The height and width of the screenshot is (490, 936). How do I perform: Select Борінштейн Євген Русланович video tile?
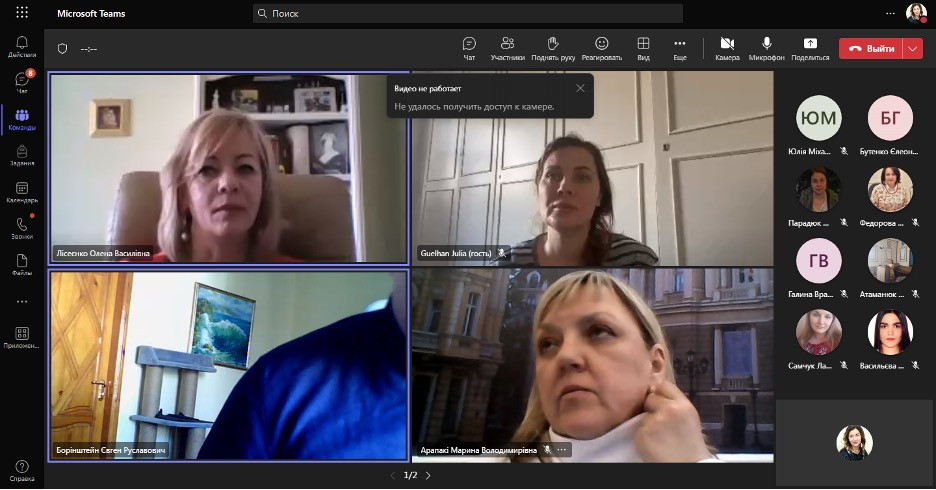click(229, 365)
